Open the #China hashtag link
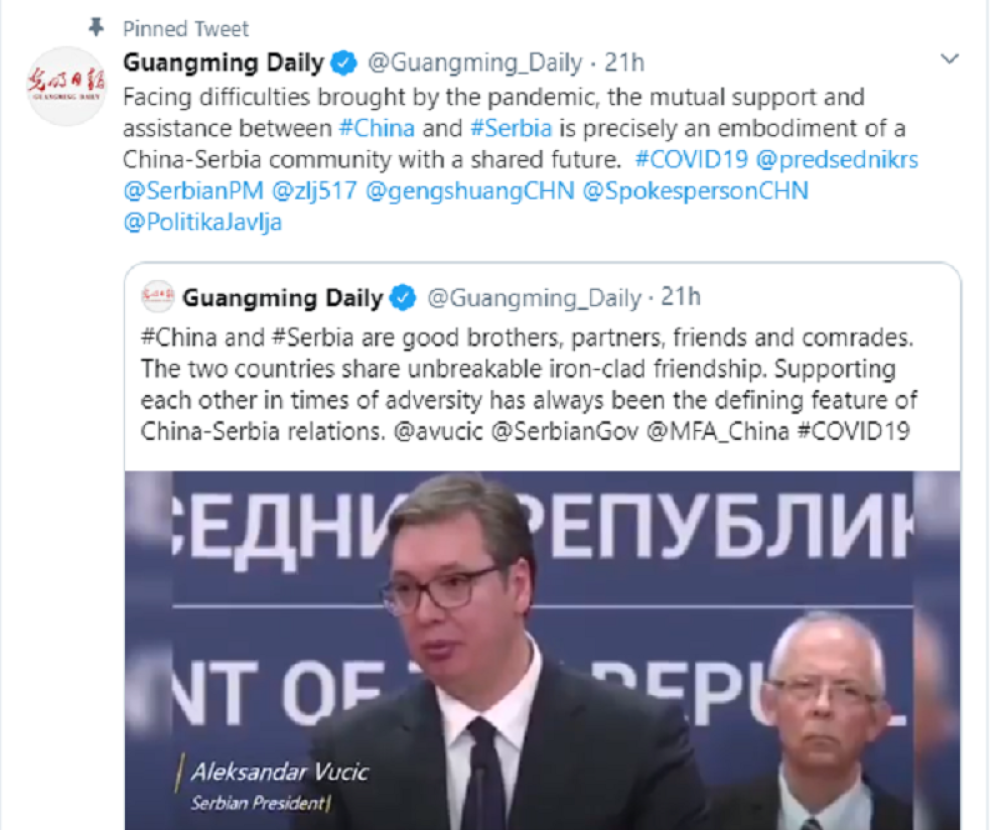1000x830 pixels. [x=377, y=128]
